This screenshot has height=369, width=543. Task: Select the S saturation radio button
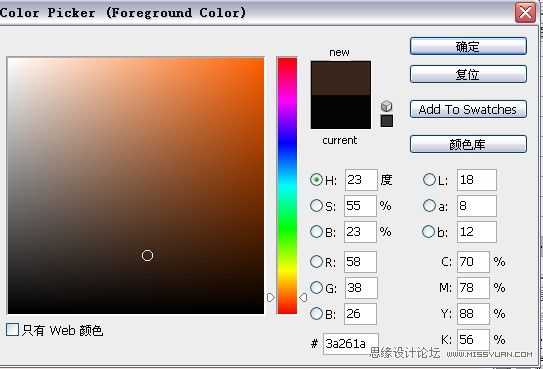coord(317,205)
